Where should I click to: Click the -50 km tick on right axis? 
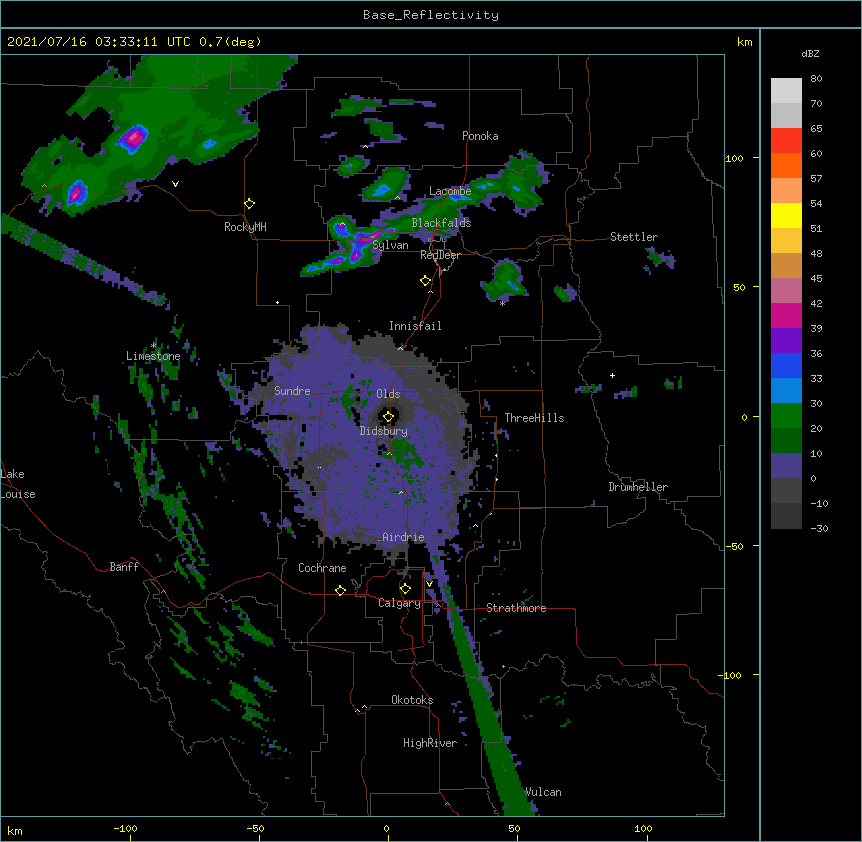pos(734,546)
